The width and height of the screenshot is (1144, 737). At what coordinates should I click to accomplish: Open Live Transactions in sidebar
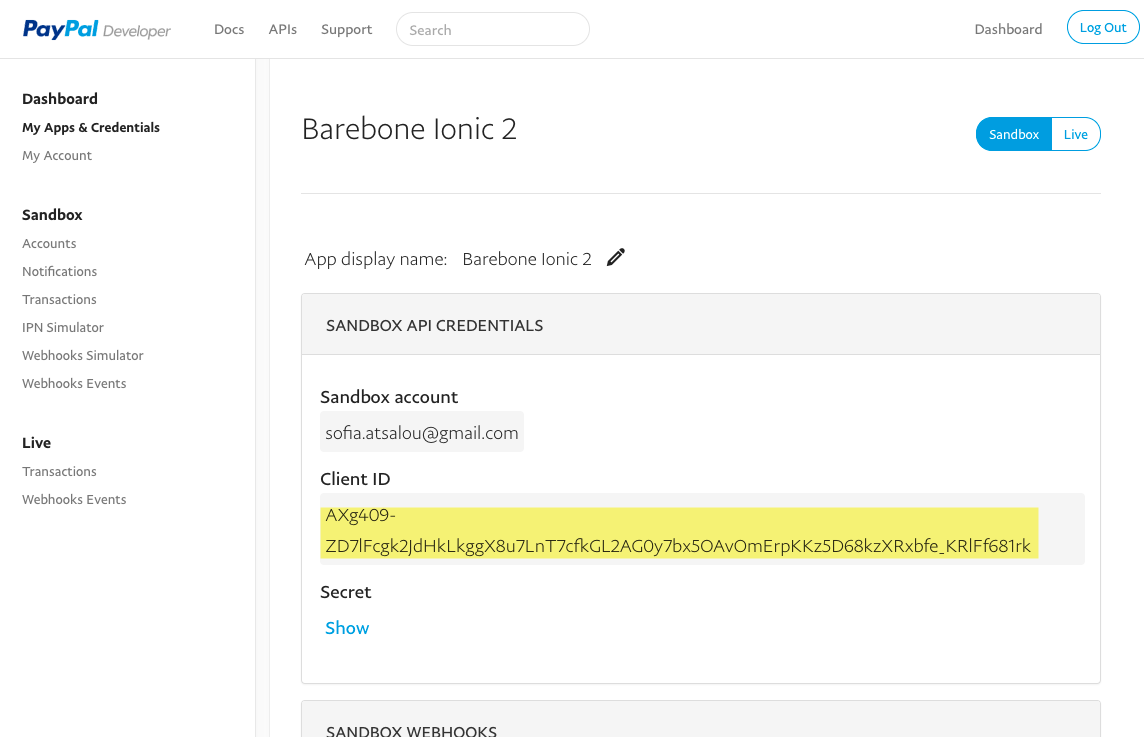click(x=59, y=471)
